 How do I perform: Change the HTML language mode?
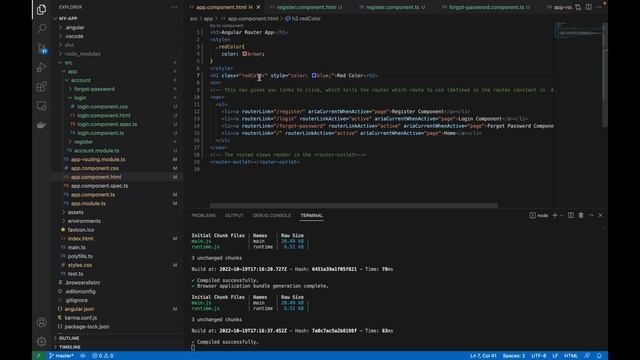point(571,356)
